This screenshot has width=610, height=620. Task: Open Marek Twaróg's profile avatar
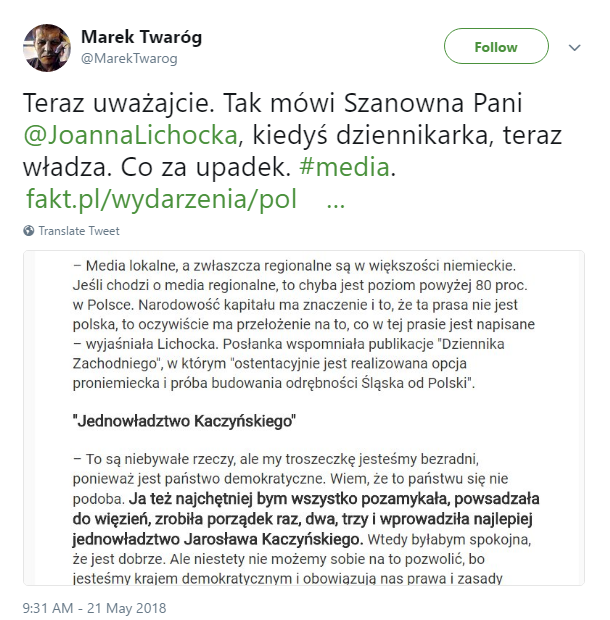[47, 48]
